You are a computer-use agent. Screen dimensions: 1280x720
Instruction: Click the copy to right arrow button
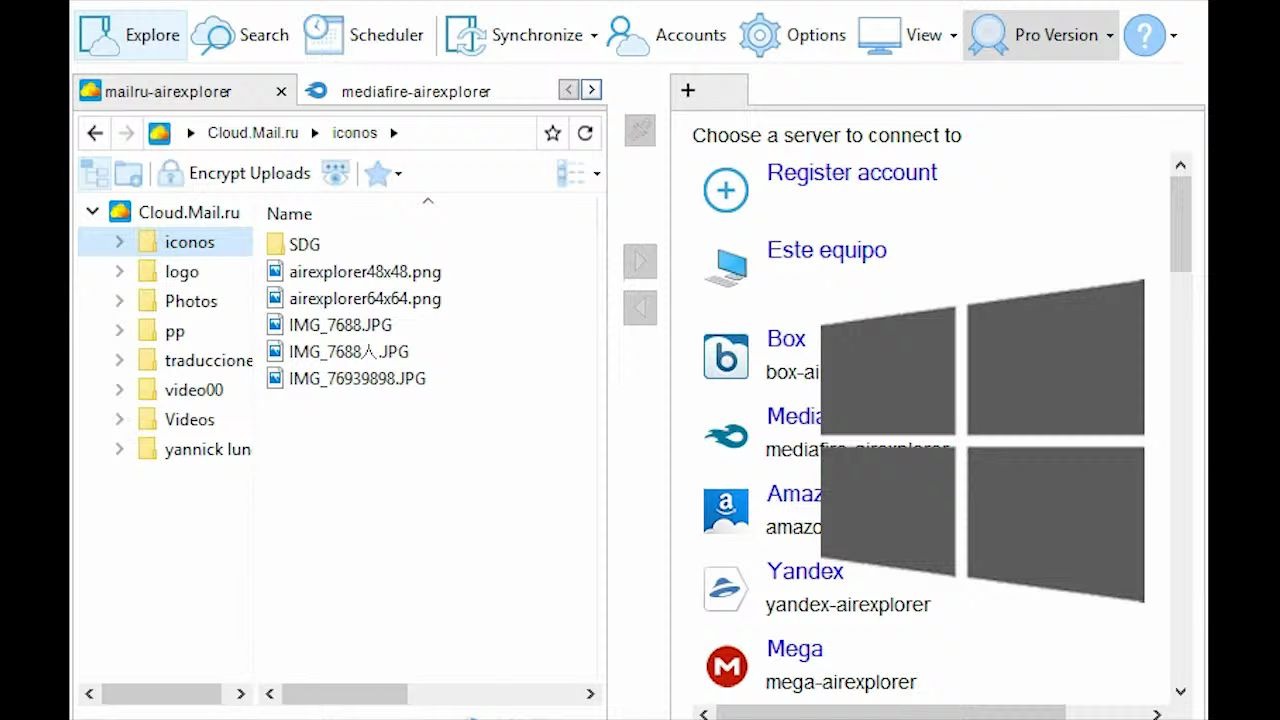[640, 261]
